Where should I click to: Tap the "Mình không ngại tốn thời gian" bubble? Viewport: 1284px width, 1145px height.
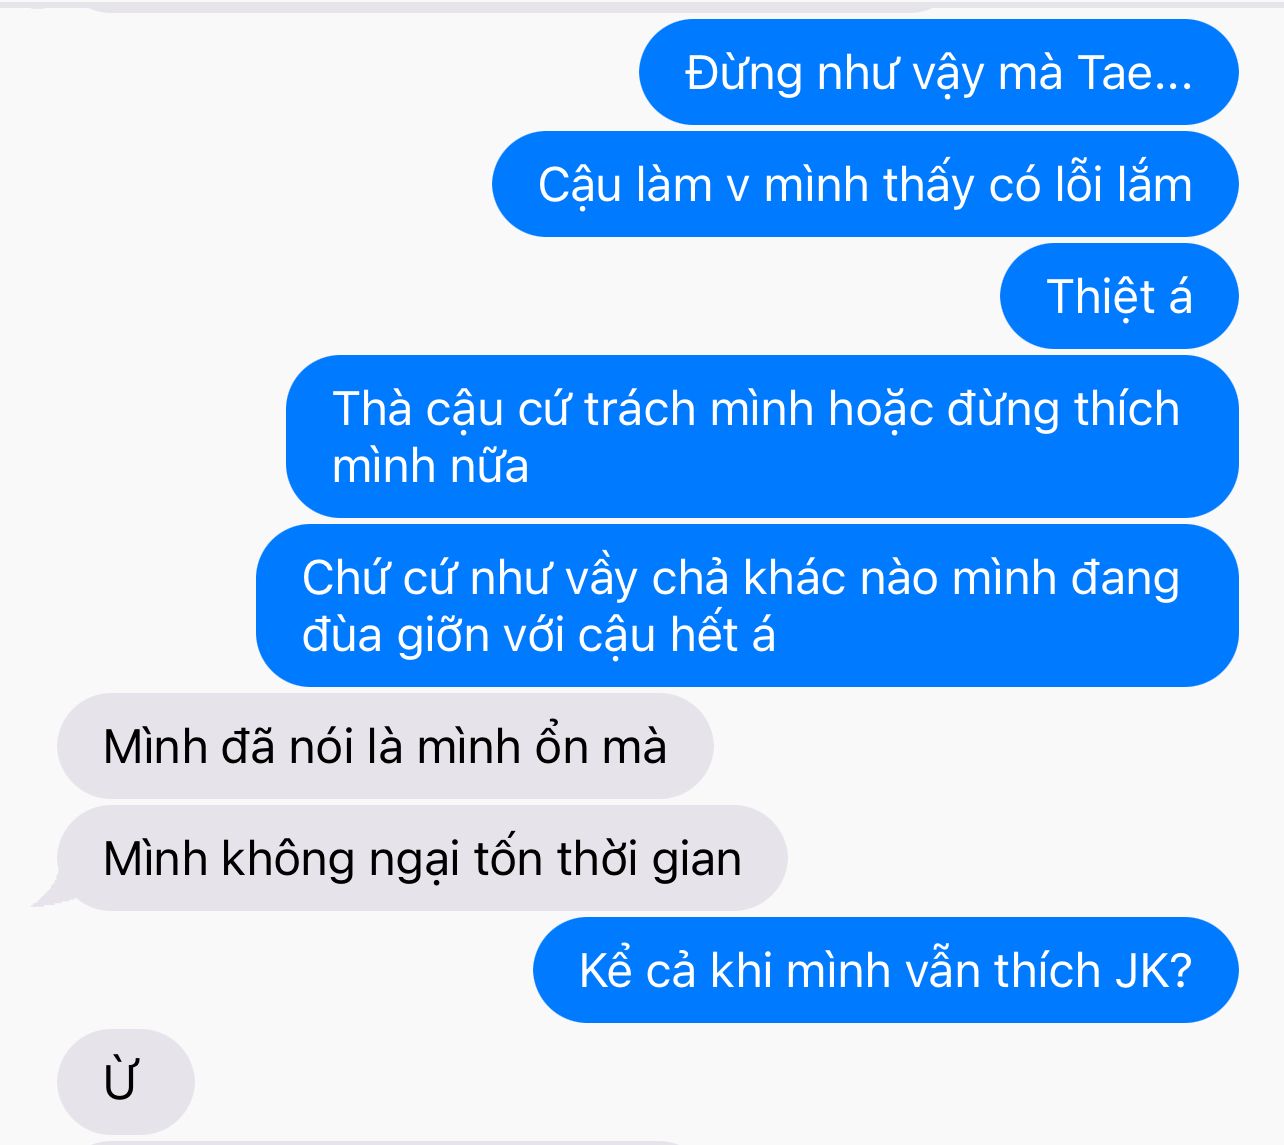(422, 859)
